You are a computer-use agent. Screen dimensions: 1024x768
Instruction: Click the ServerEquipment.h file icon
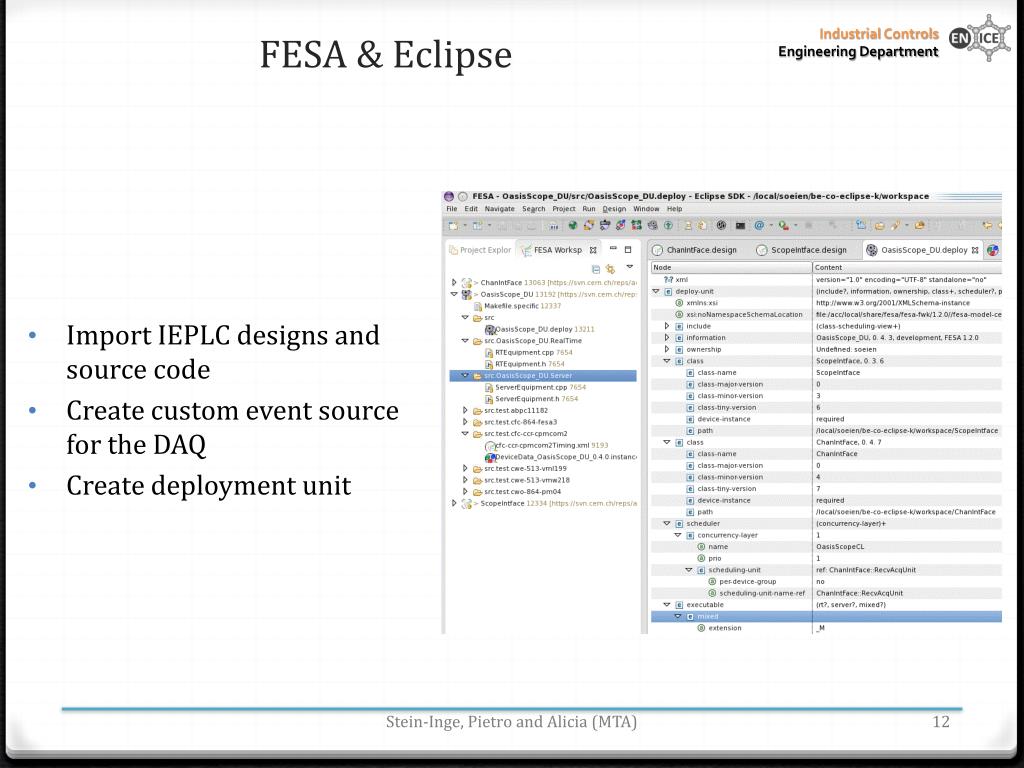tap(488, 399)
